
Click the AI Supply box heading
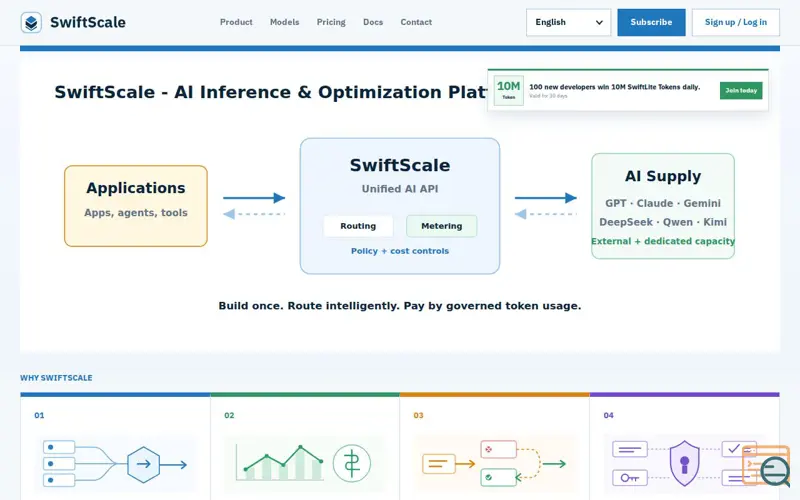[x=663, y=176]
